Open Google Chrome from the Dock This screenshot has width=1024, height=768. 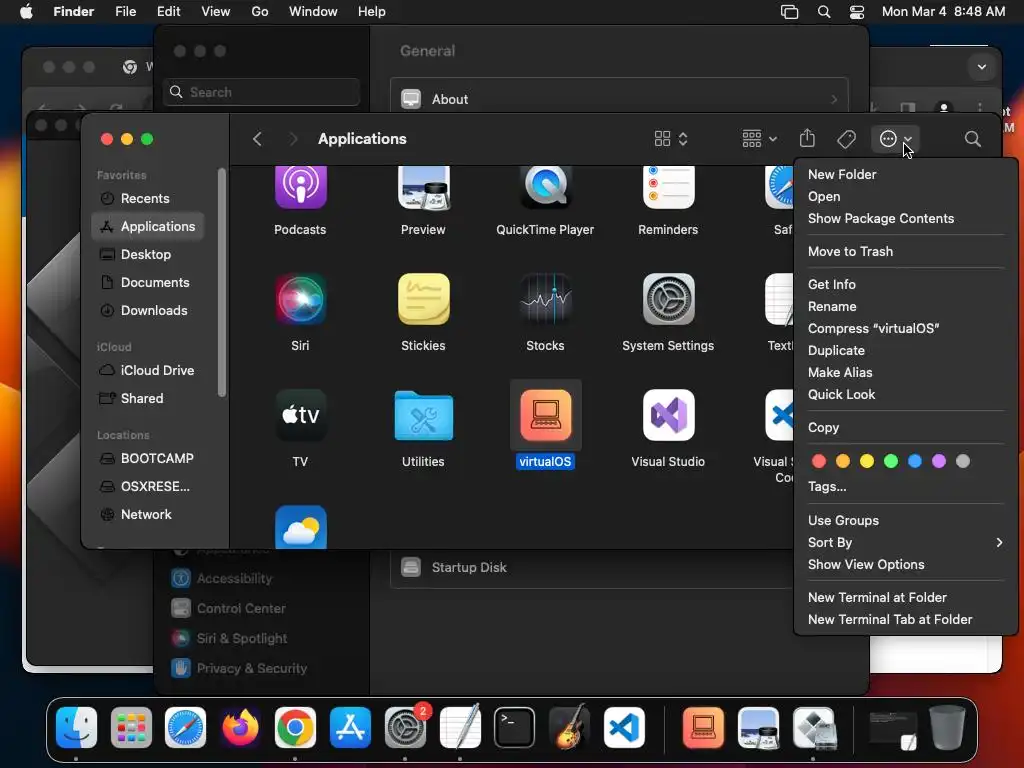pyautogui.click(x=295, y=727)
